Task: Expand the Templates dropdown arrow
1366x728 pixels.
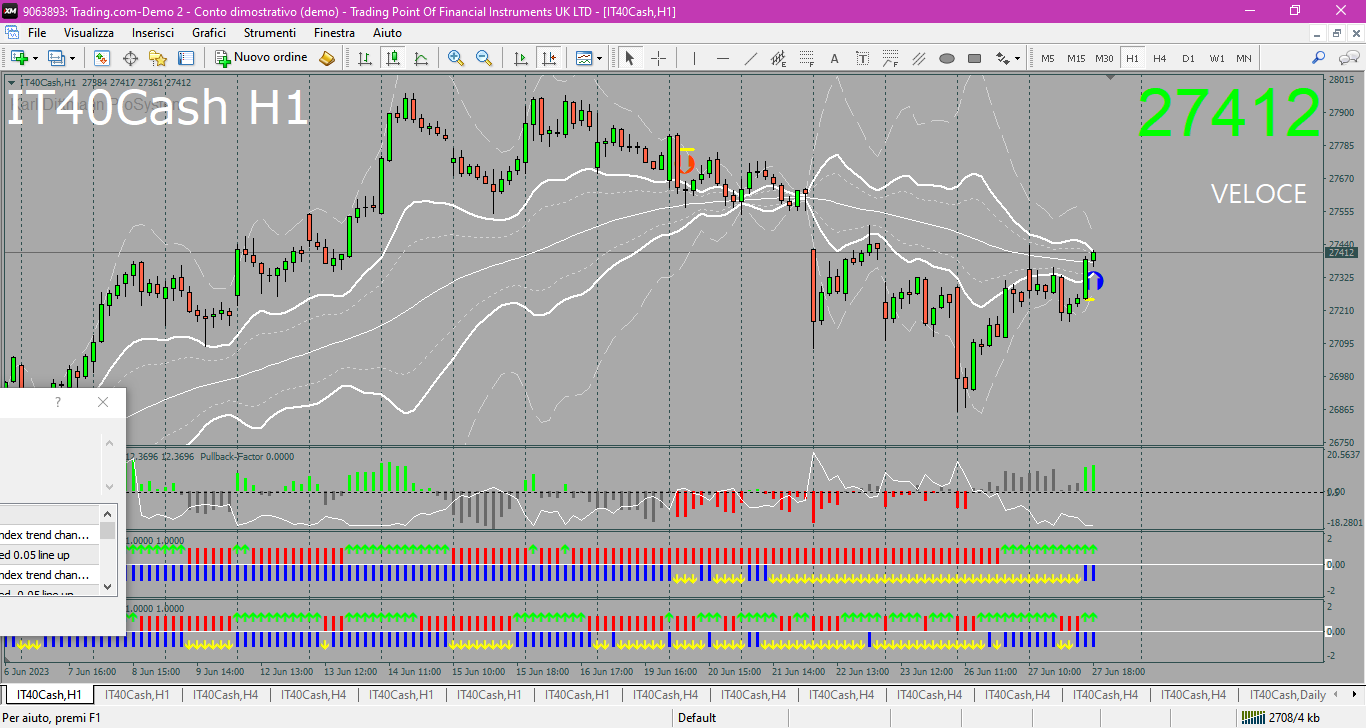Action: (x=600, y=58)
